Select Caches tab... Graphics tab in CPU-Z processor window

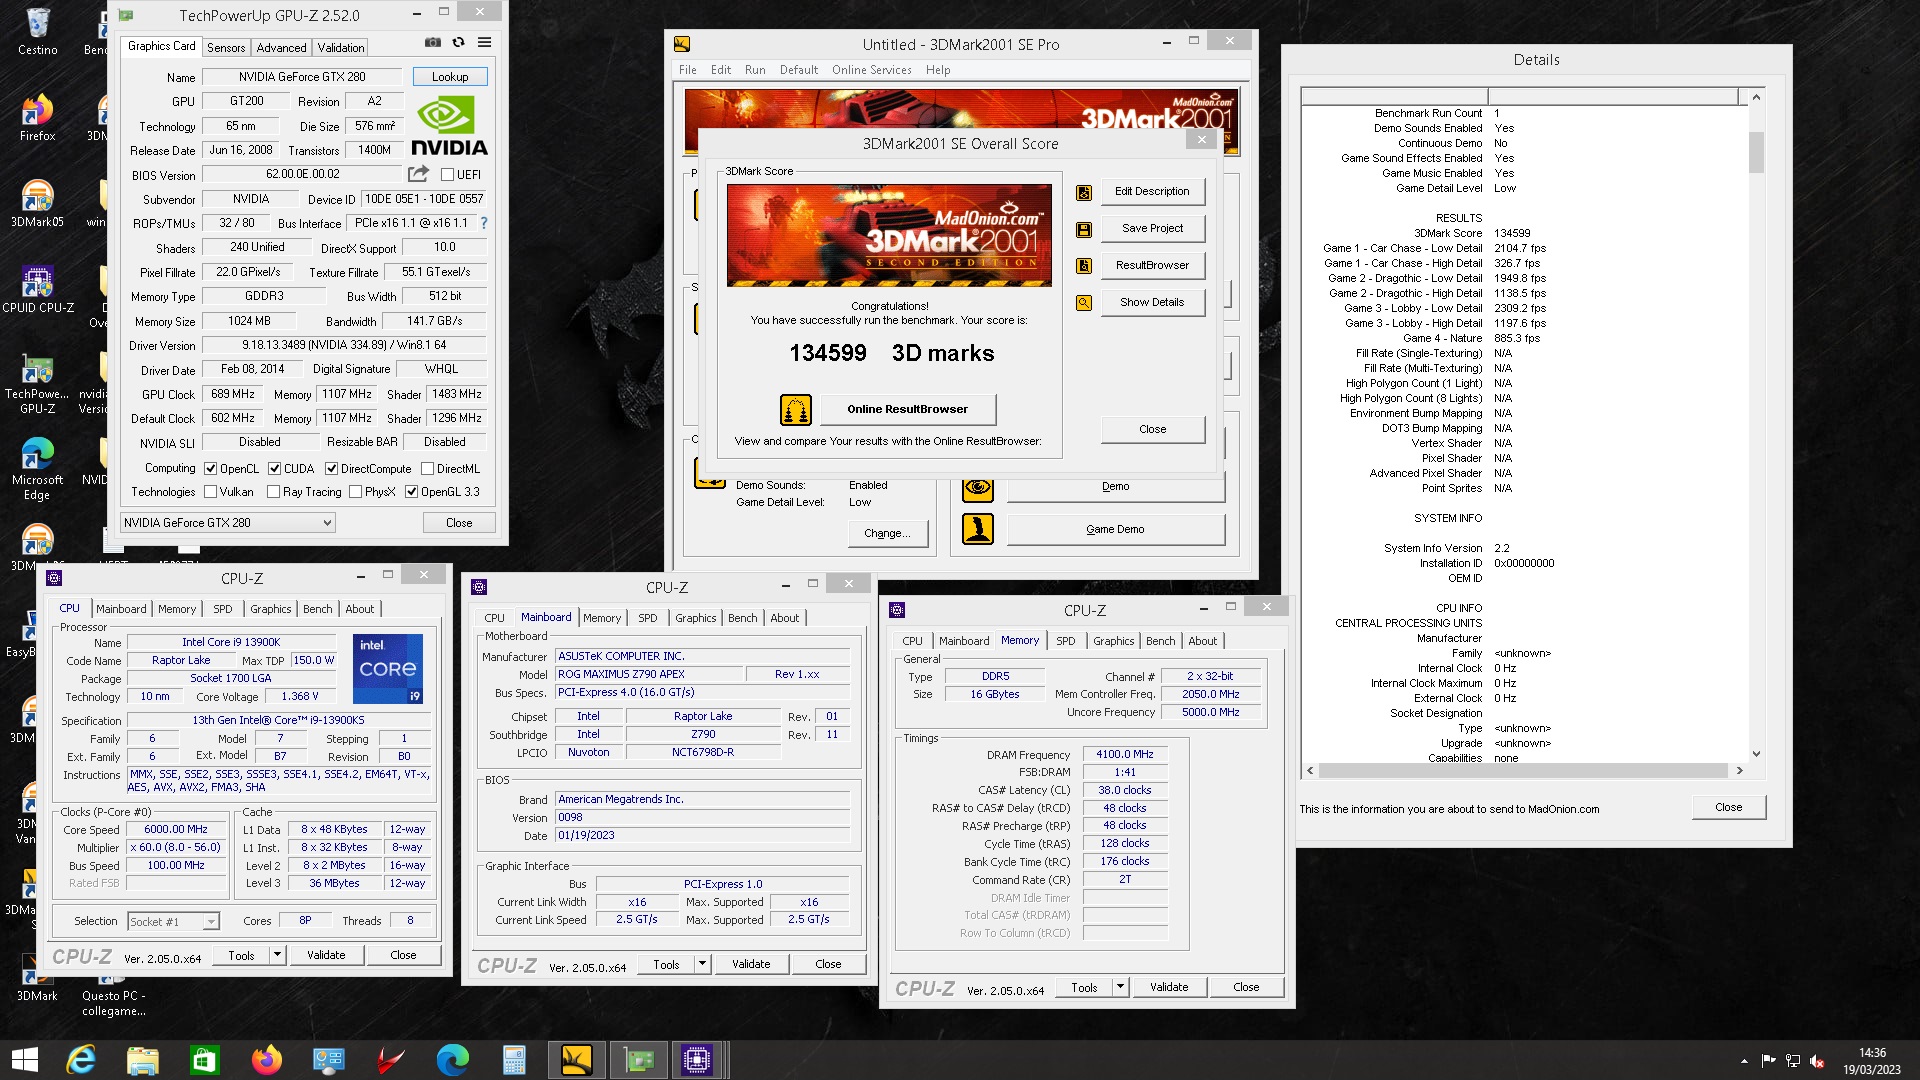270,609
